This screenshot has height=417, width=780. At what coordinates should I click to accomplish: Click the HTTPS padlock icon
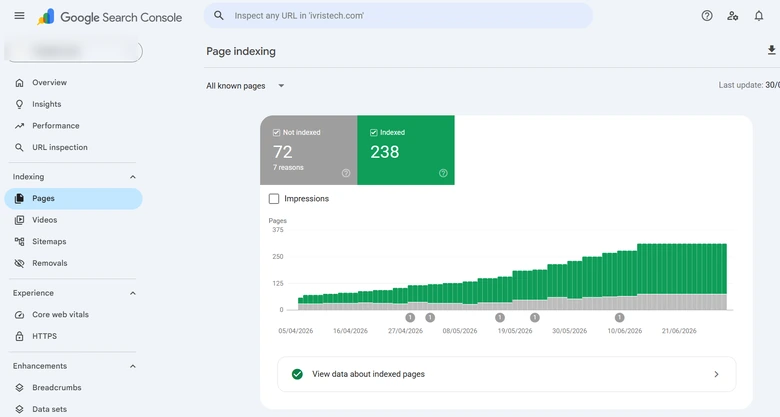pos(19,336)
